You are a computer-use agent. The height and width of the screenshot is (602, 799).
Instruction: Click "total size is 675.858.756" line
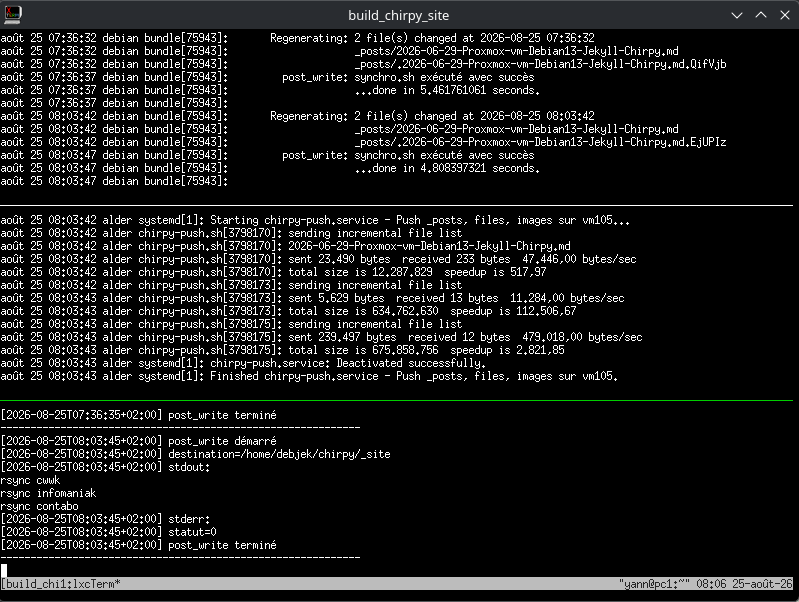tap(282, 350)
